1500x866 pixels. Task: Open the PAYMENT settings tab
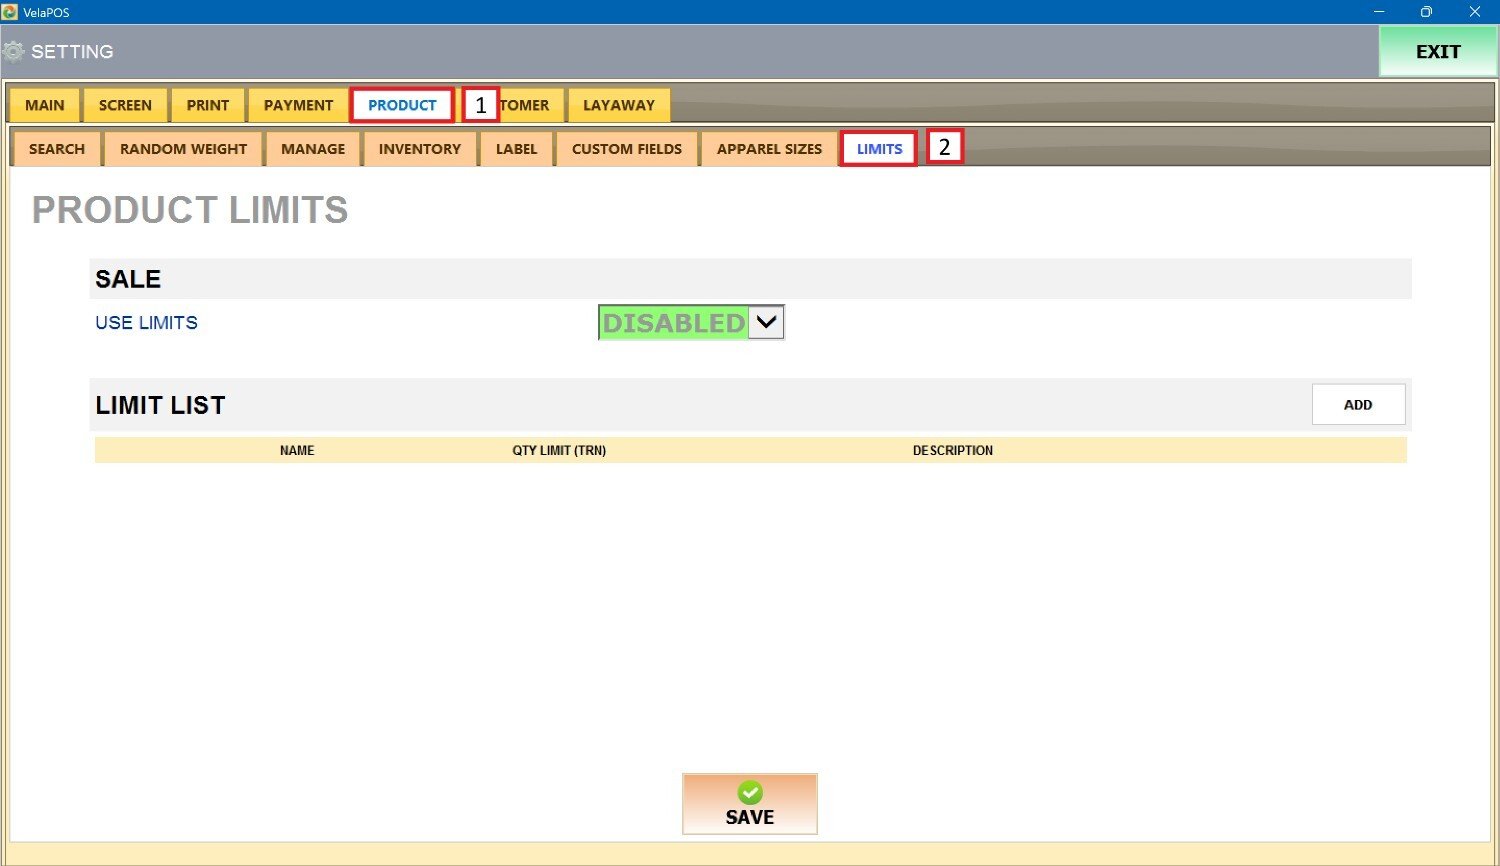pyautogui.click(x=298, y=105)
